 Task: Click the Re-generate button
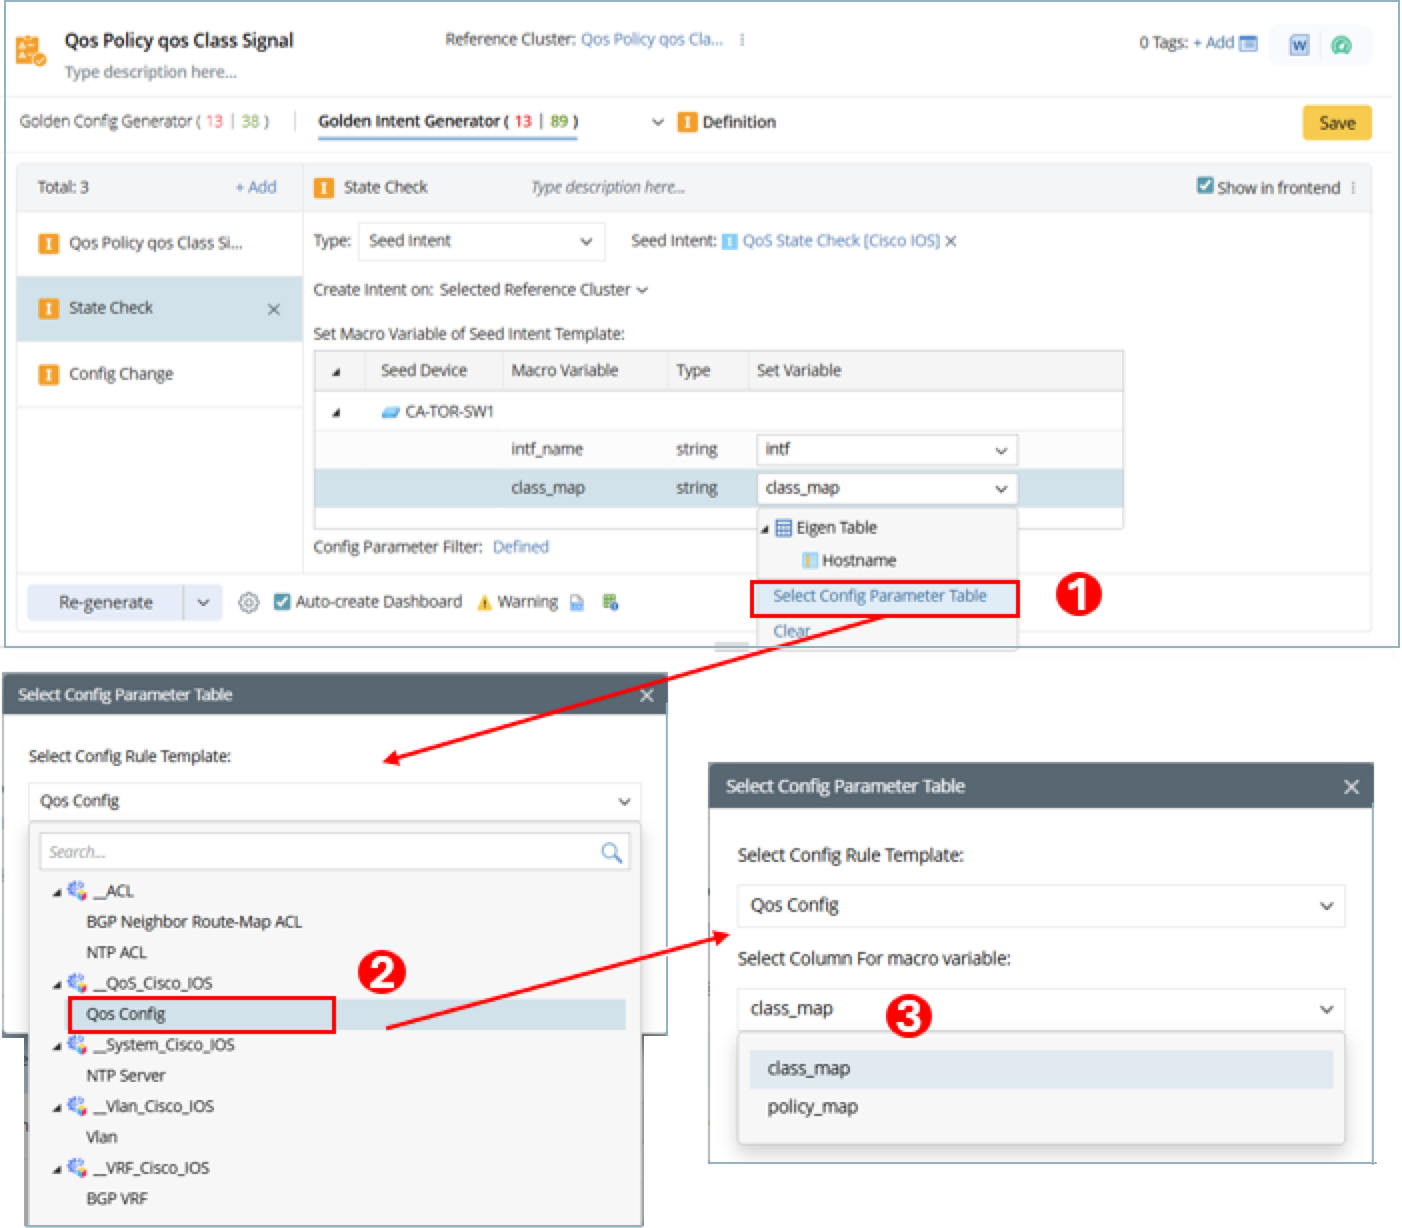[x=105, y=603]
